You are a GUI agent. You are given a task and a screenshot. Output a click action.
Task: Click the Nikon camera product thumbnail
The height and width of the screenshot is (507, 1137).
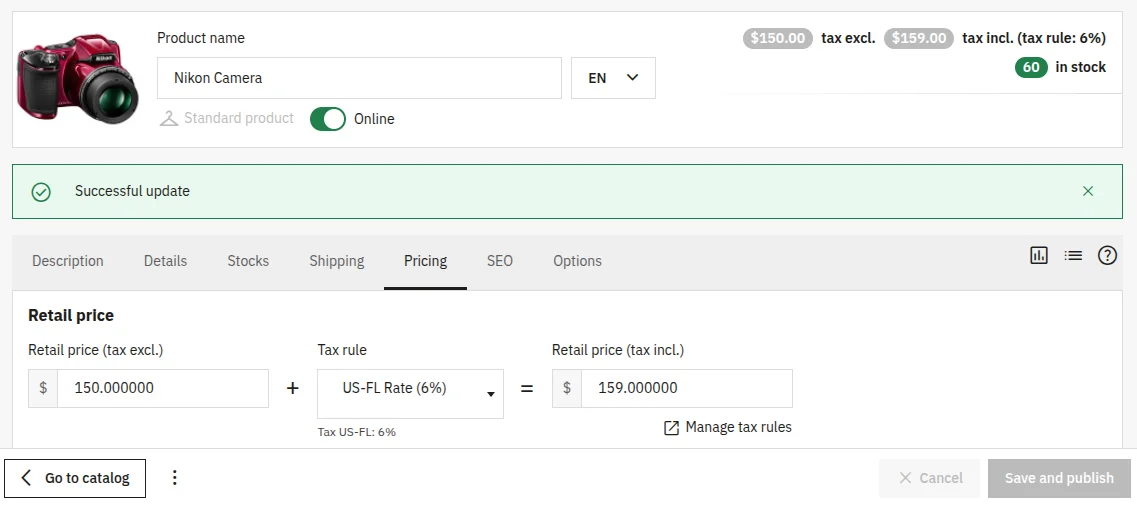(78, 78)
